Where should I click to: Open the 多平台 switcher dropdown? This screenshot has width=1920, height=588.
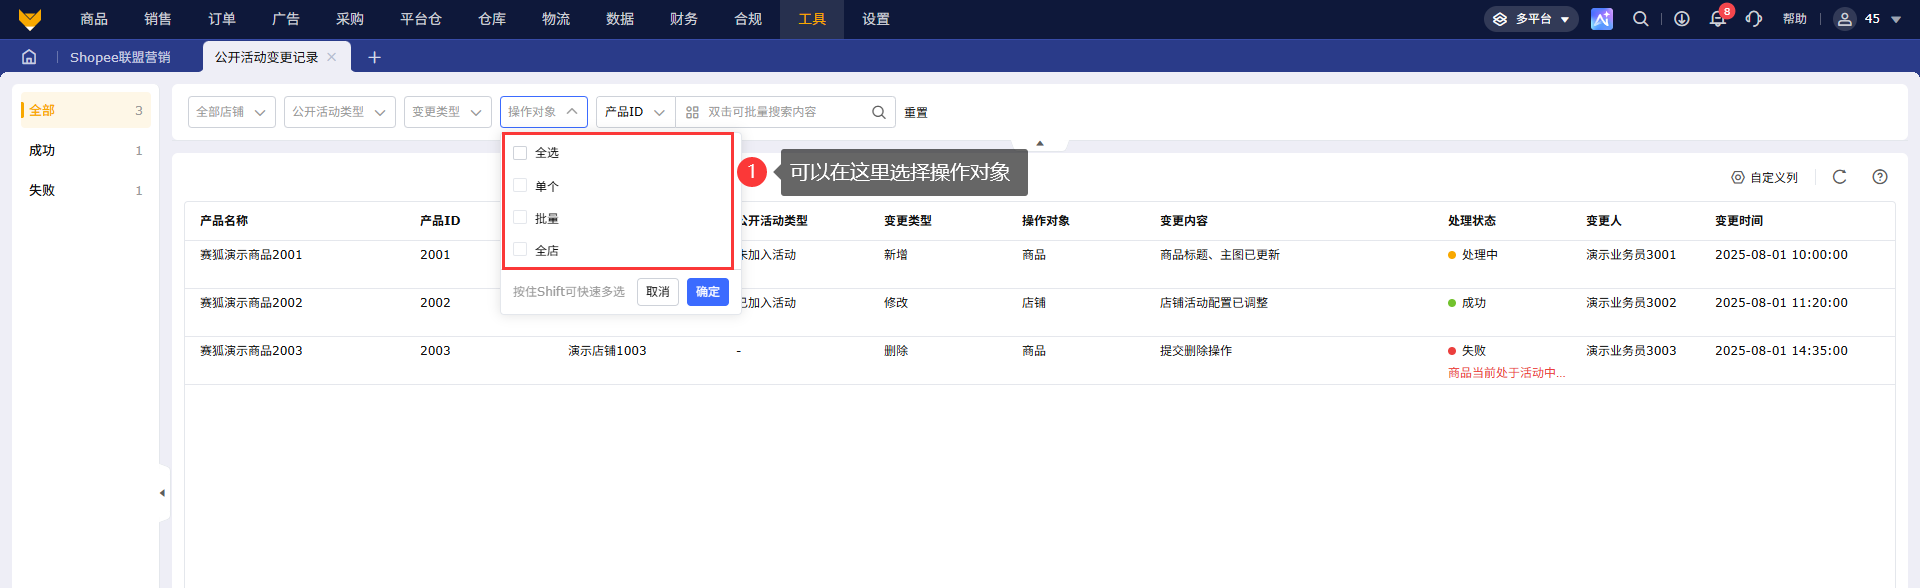click(1531, 19)
